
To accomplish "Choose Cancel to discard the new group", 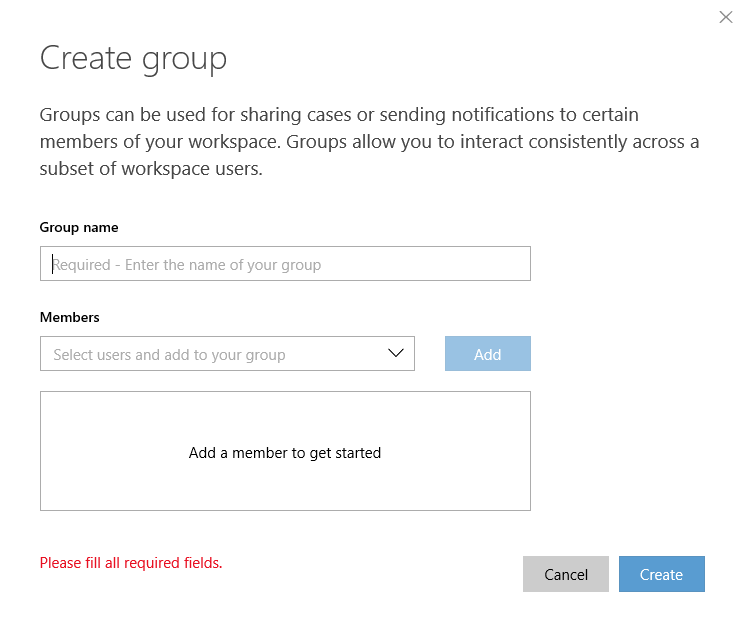I will pos(566,574).
